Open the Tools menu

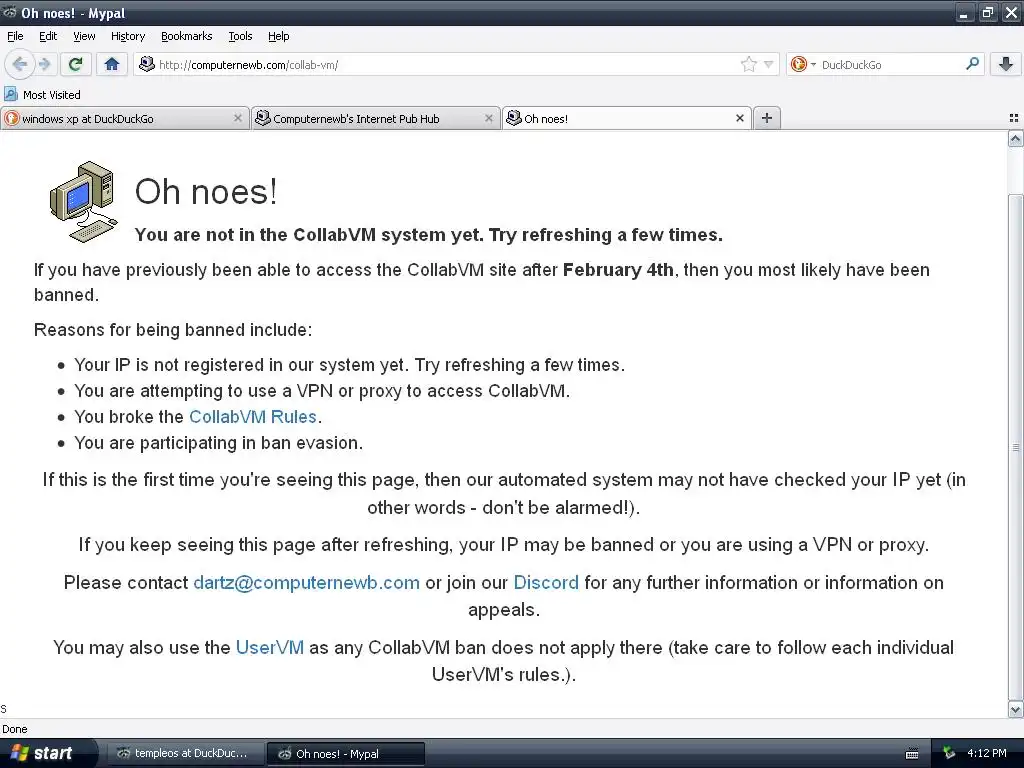tap(240, 36)
